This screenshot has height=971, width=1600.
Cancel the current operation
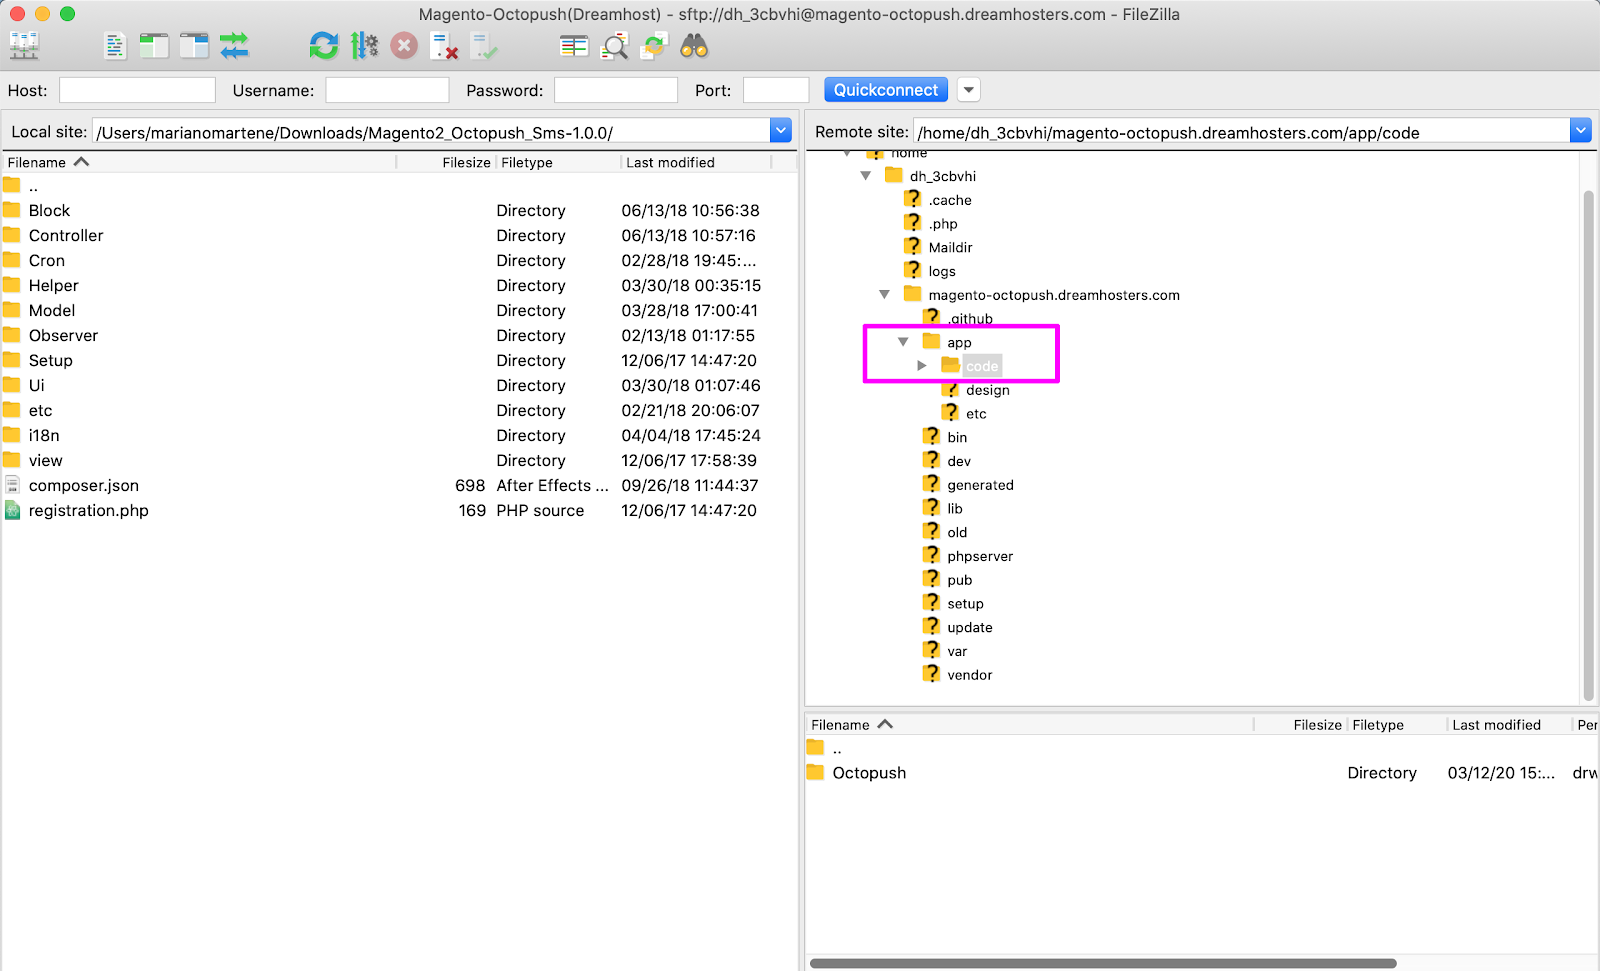pyautogui.click(x=404, y=46)
